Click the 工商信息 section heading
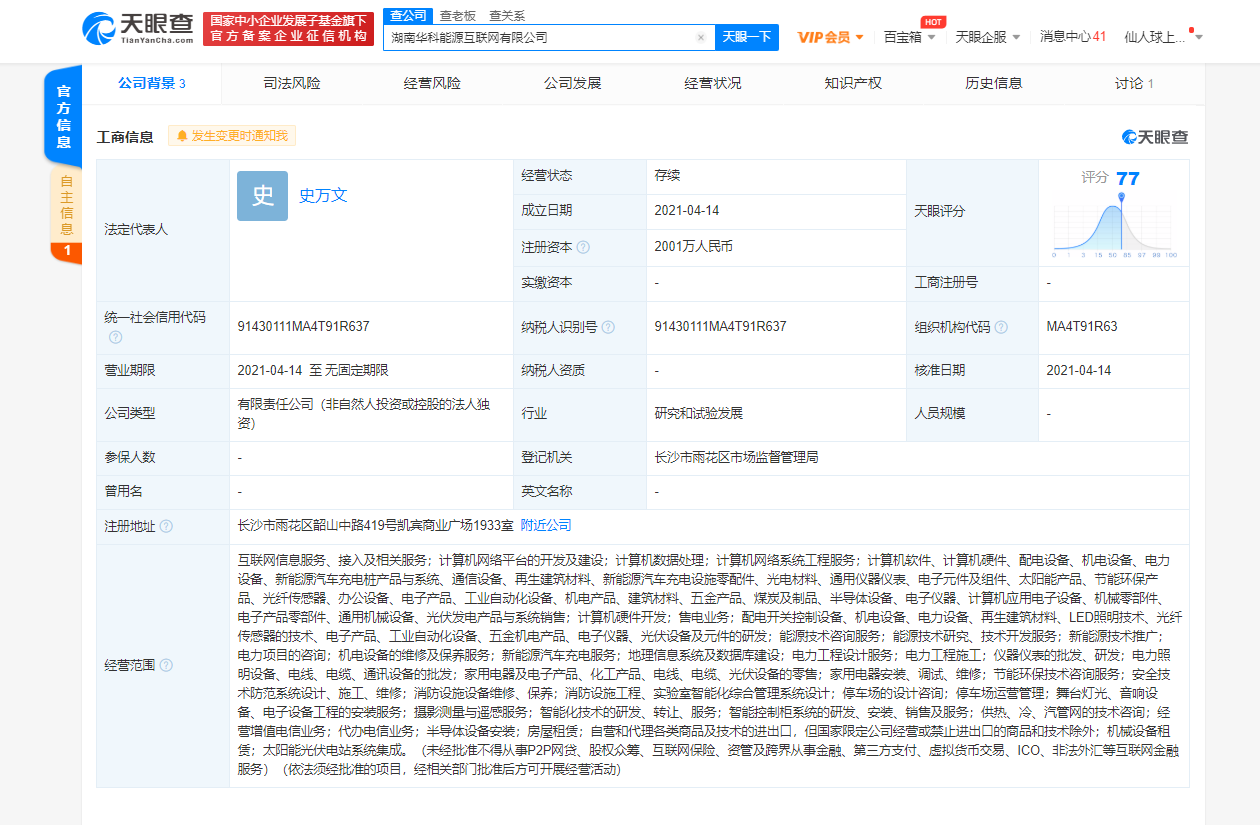This screenshot has height=825, width=1260. click(125, 137)
